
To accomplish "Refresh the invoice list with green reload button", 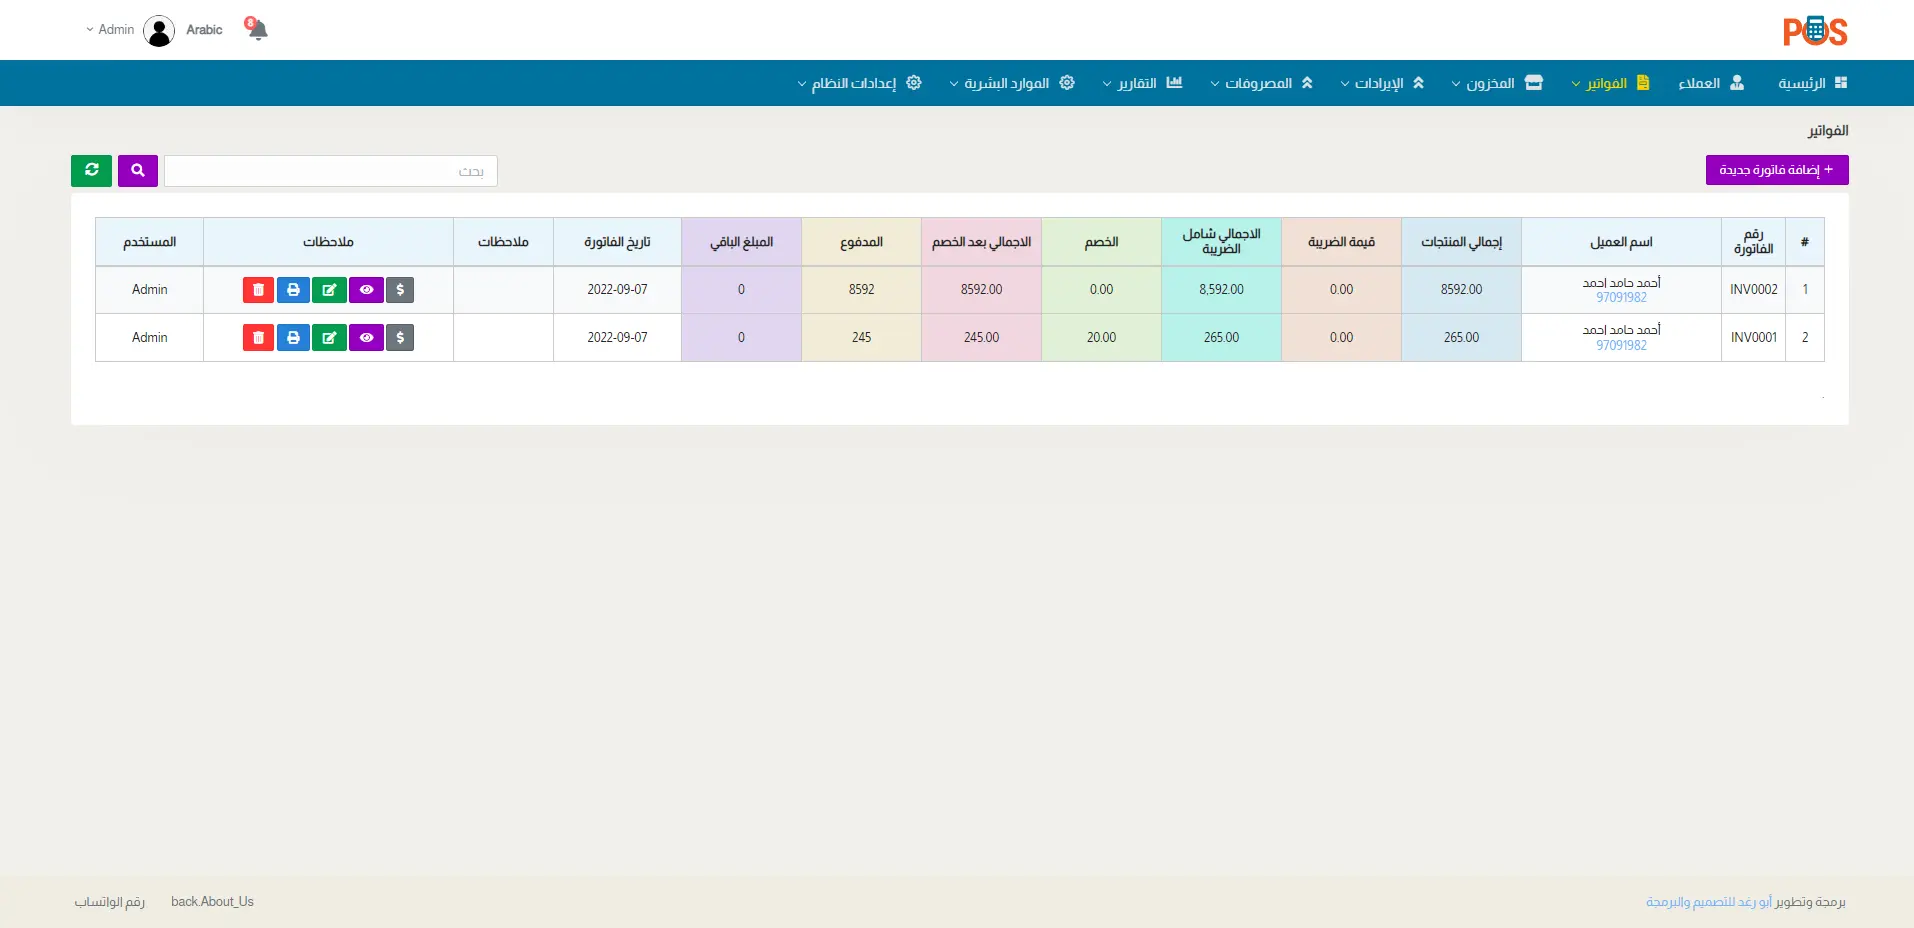I will click(x=91, y=171).
